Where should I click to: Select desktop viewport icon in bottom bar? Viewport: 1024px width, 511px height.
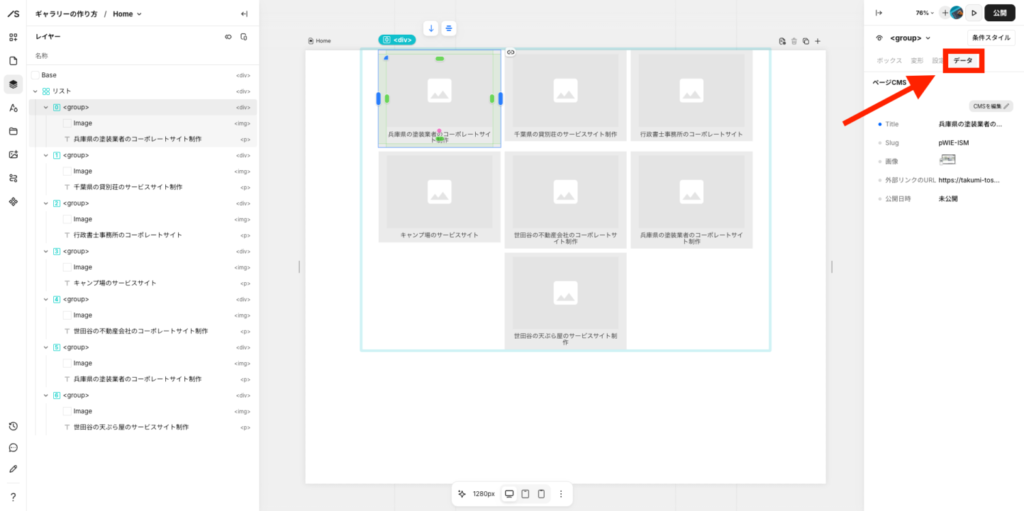[509, 494]
